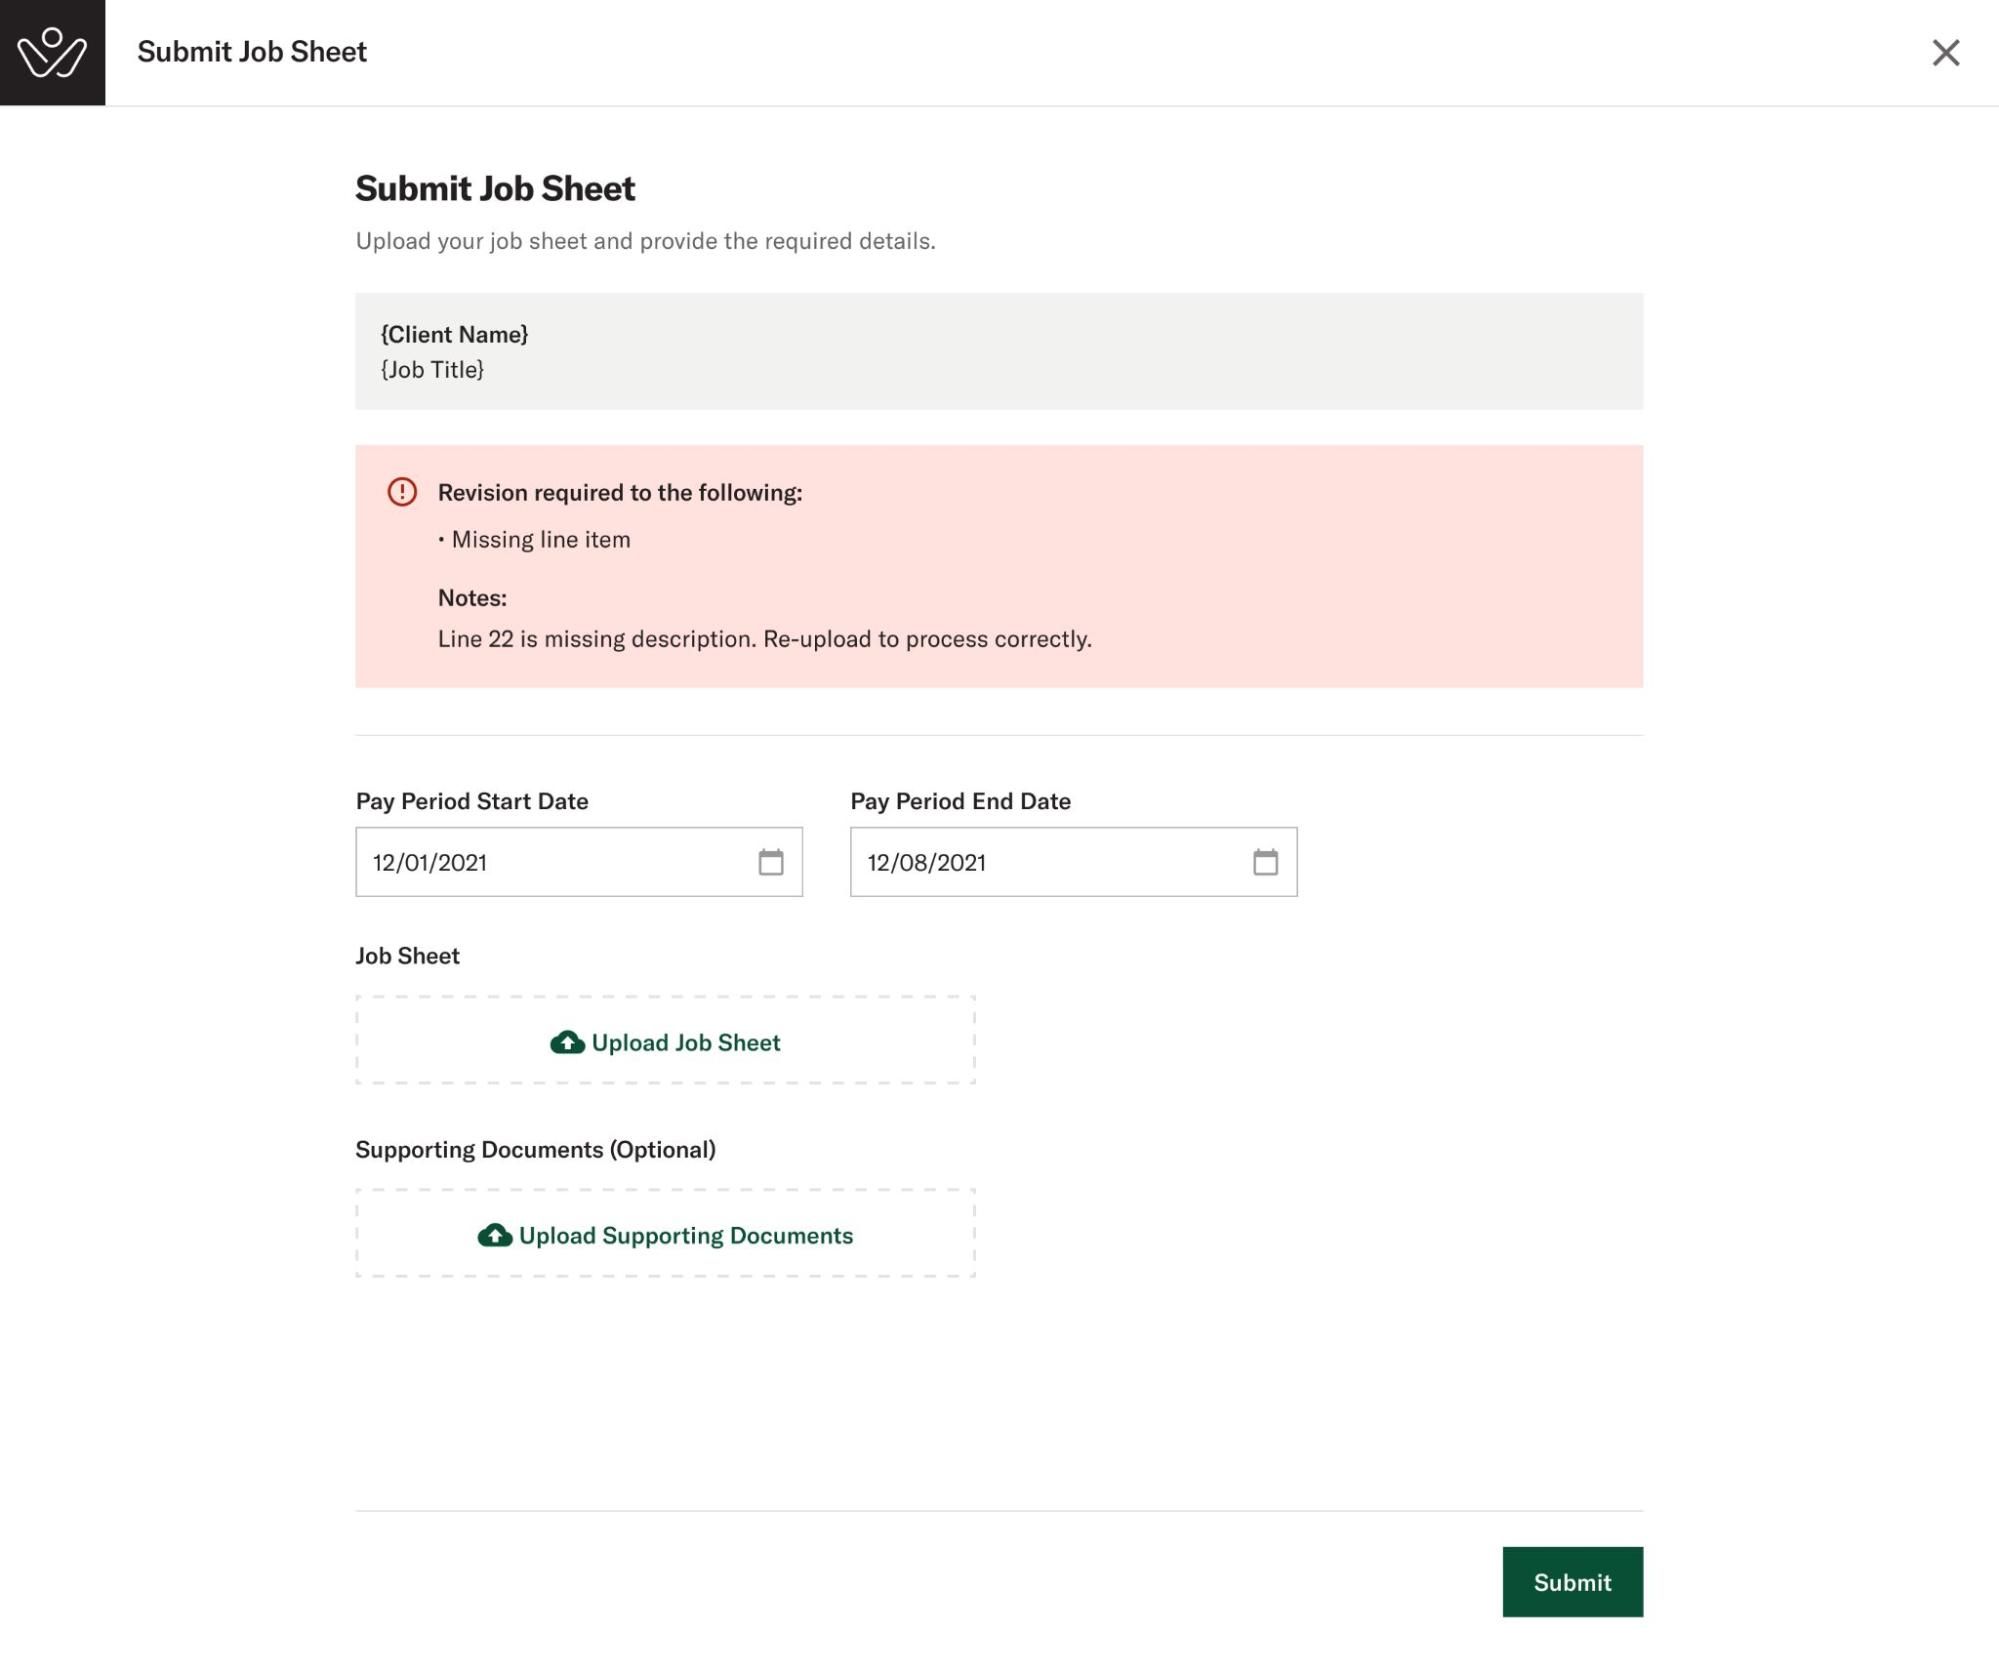Click the cloud icon for Supporting Documents
This screenshot has width=1999, height=1676.
point(494,1235)
